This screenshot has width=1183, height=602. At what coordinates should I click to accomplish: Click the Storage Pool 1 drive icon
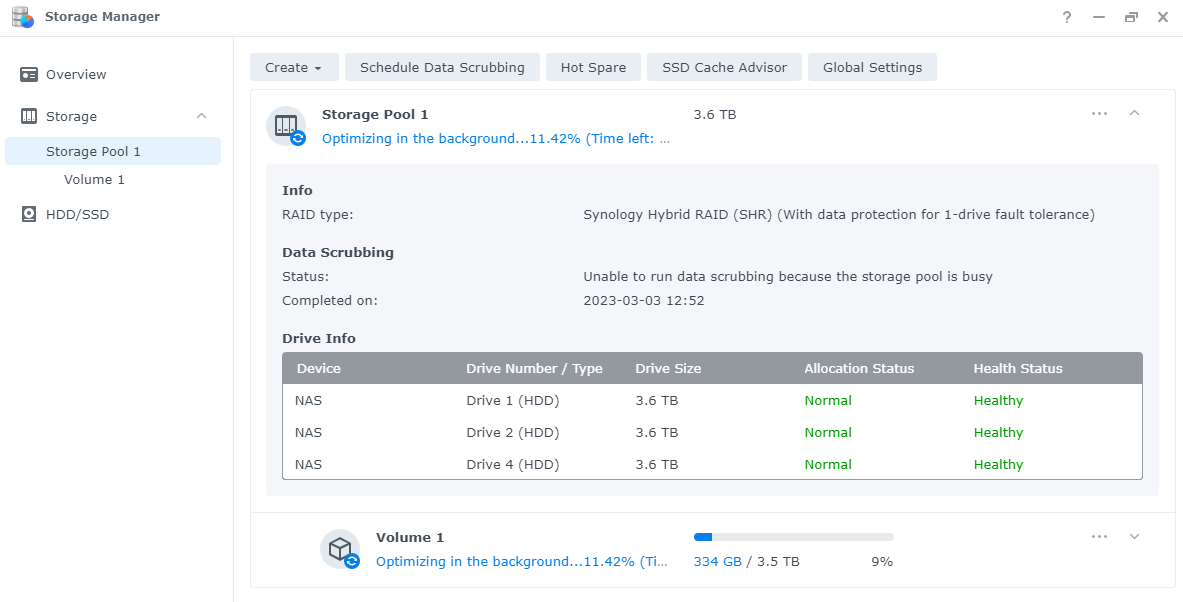coord(286,126)
